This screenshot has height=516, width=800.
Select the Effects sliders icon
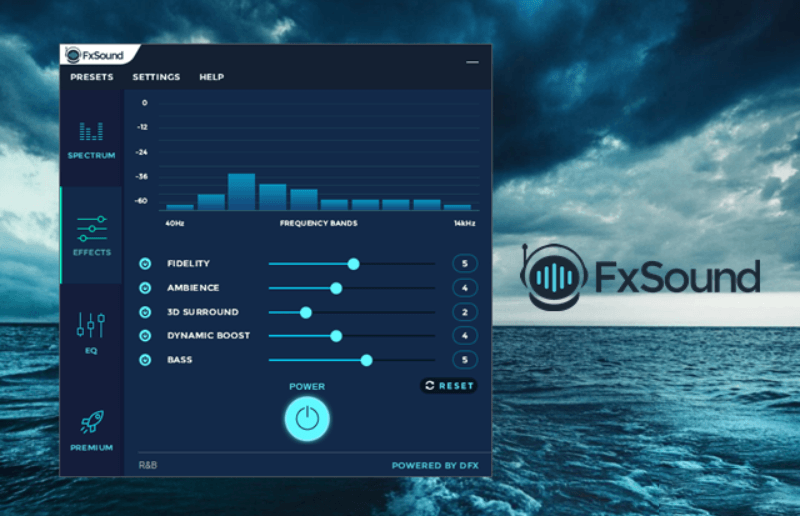91,227
